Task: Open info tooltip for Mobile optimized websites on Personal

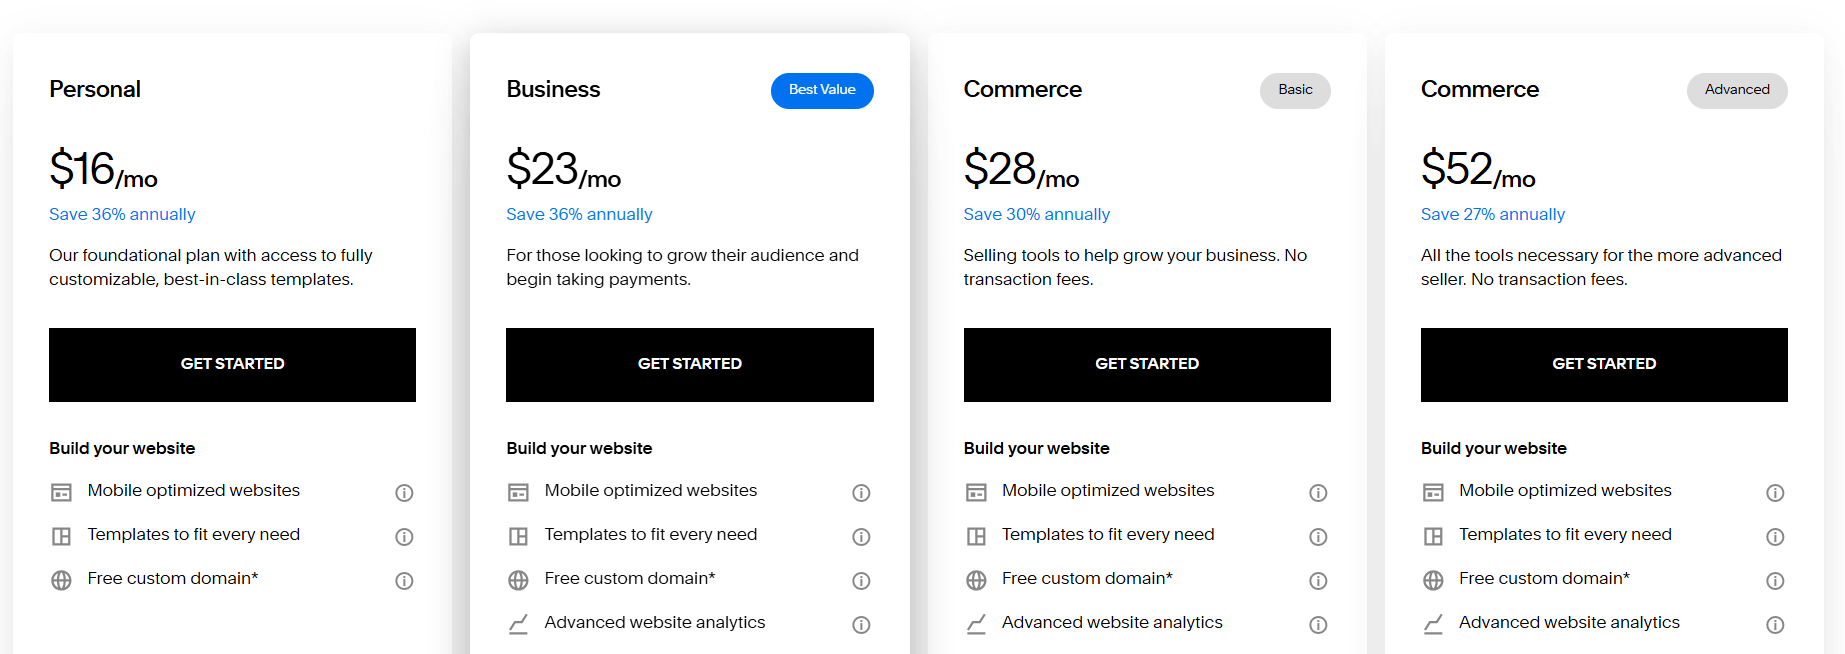Action: point(404,493)
